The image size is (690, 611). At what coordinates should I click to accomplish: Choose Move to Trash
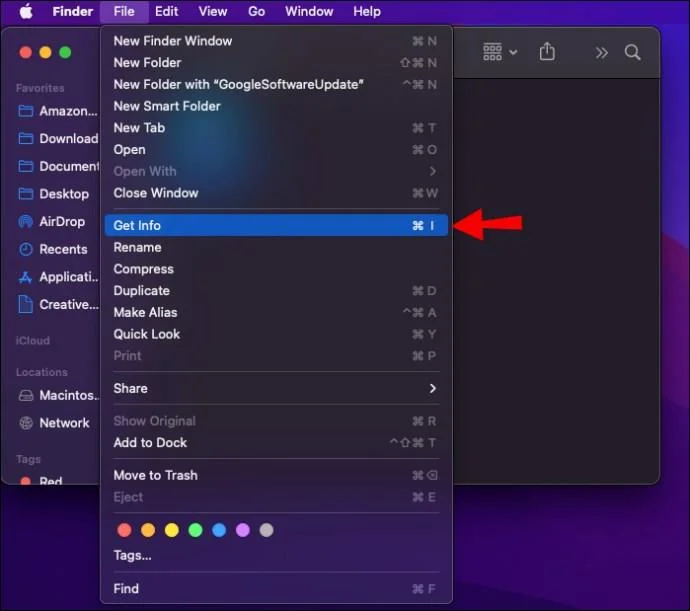276,475
